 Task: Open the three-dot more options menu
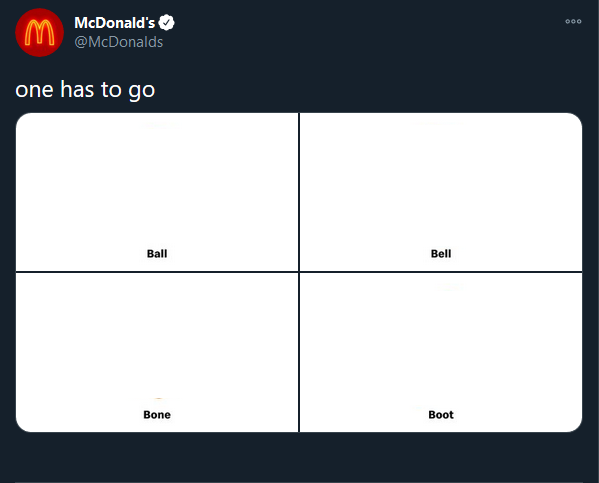click(573, 21)
